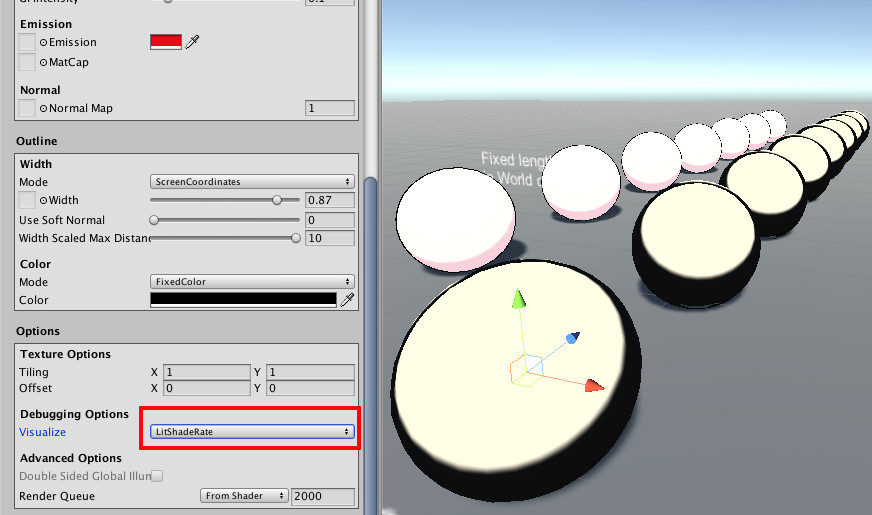Click the blue Visualize label

[42, 432]
